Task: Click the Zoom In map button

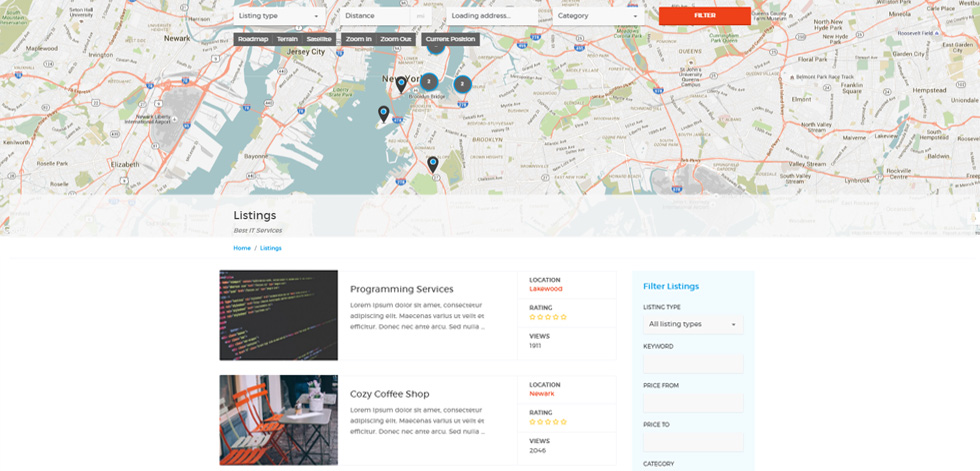Action: [359, 39]
